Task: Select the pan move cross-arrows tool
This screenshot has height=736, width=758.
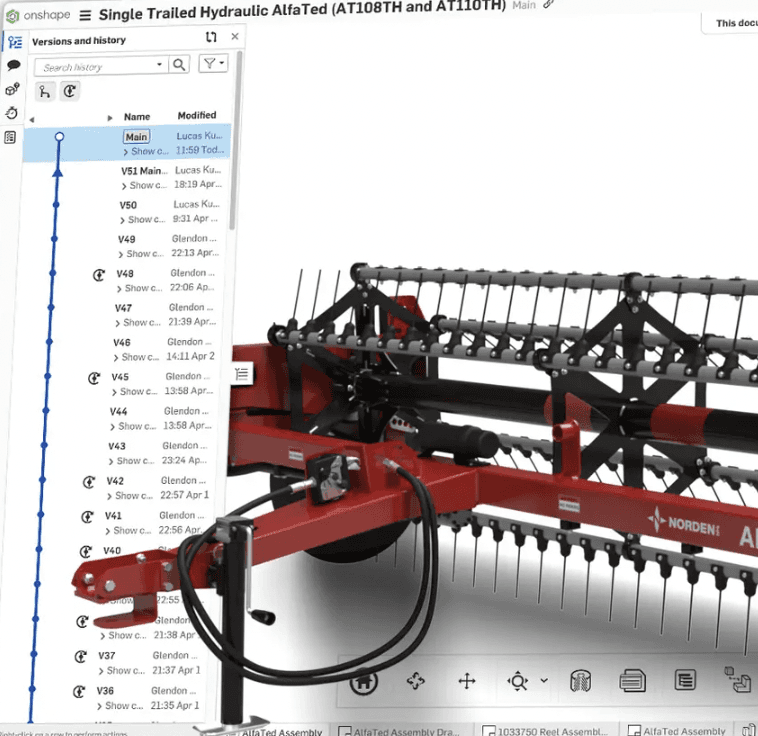Action: [x=467, y=681]
